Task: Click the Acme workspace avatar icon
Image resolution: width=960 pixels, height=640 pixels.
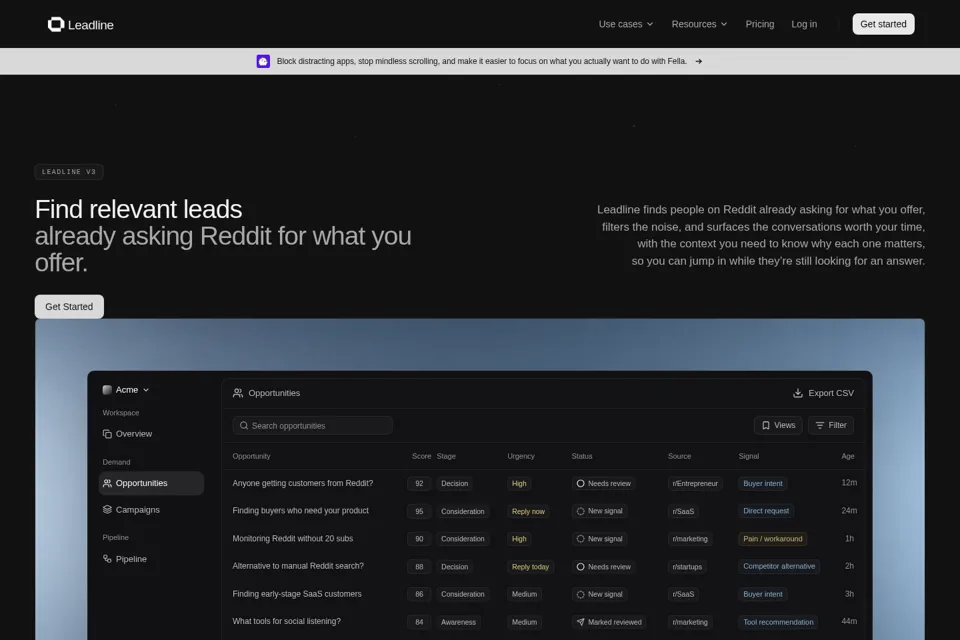Action: (107, 390)
